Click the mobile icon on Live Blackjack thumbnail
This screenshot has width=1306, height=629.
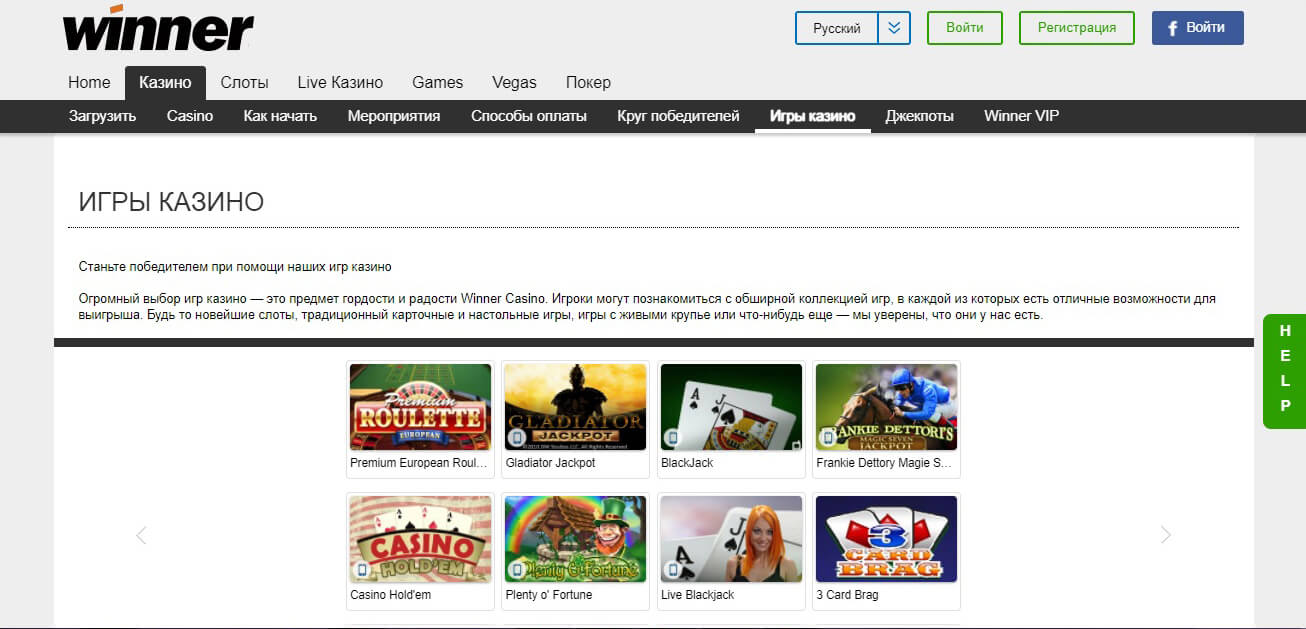pyautogui.click(x=675, y=568)
